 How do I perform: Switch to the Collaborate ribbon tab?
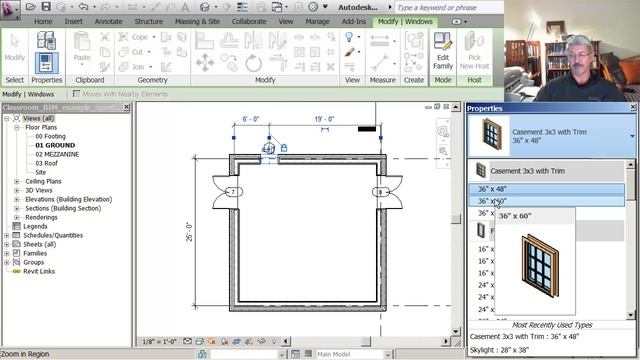coord(249,21)
